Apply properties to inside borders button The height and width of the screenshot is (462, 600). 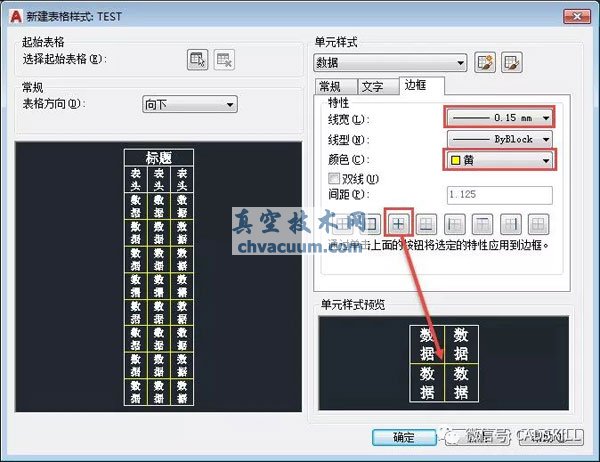tap(398, 224)
